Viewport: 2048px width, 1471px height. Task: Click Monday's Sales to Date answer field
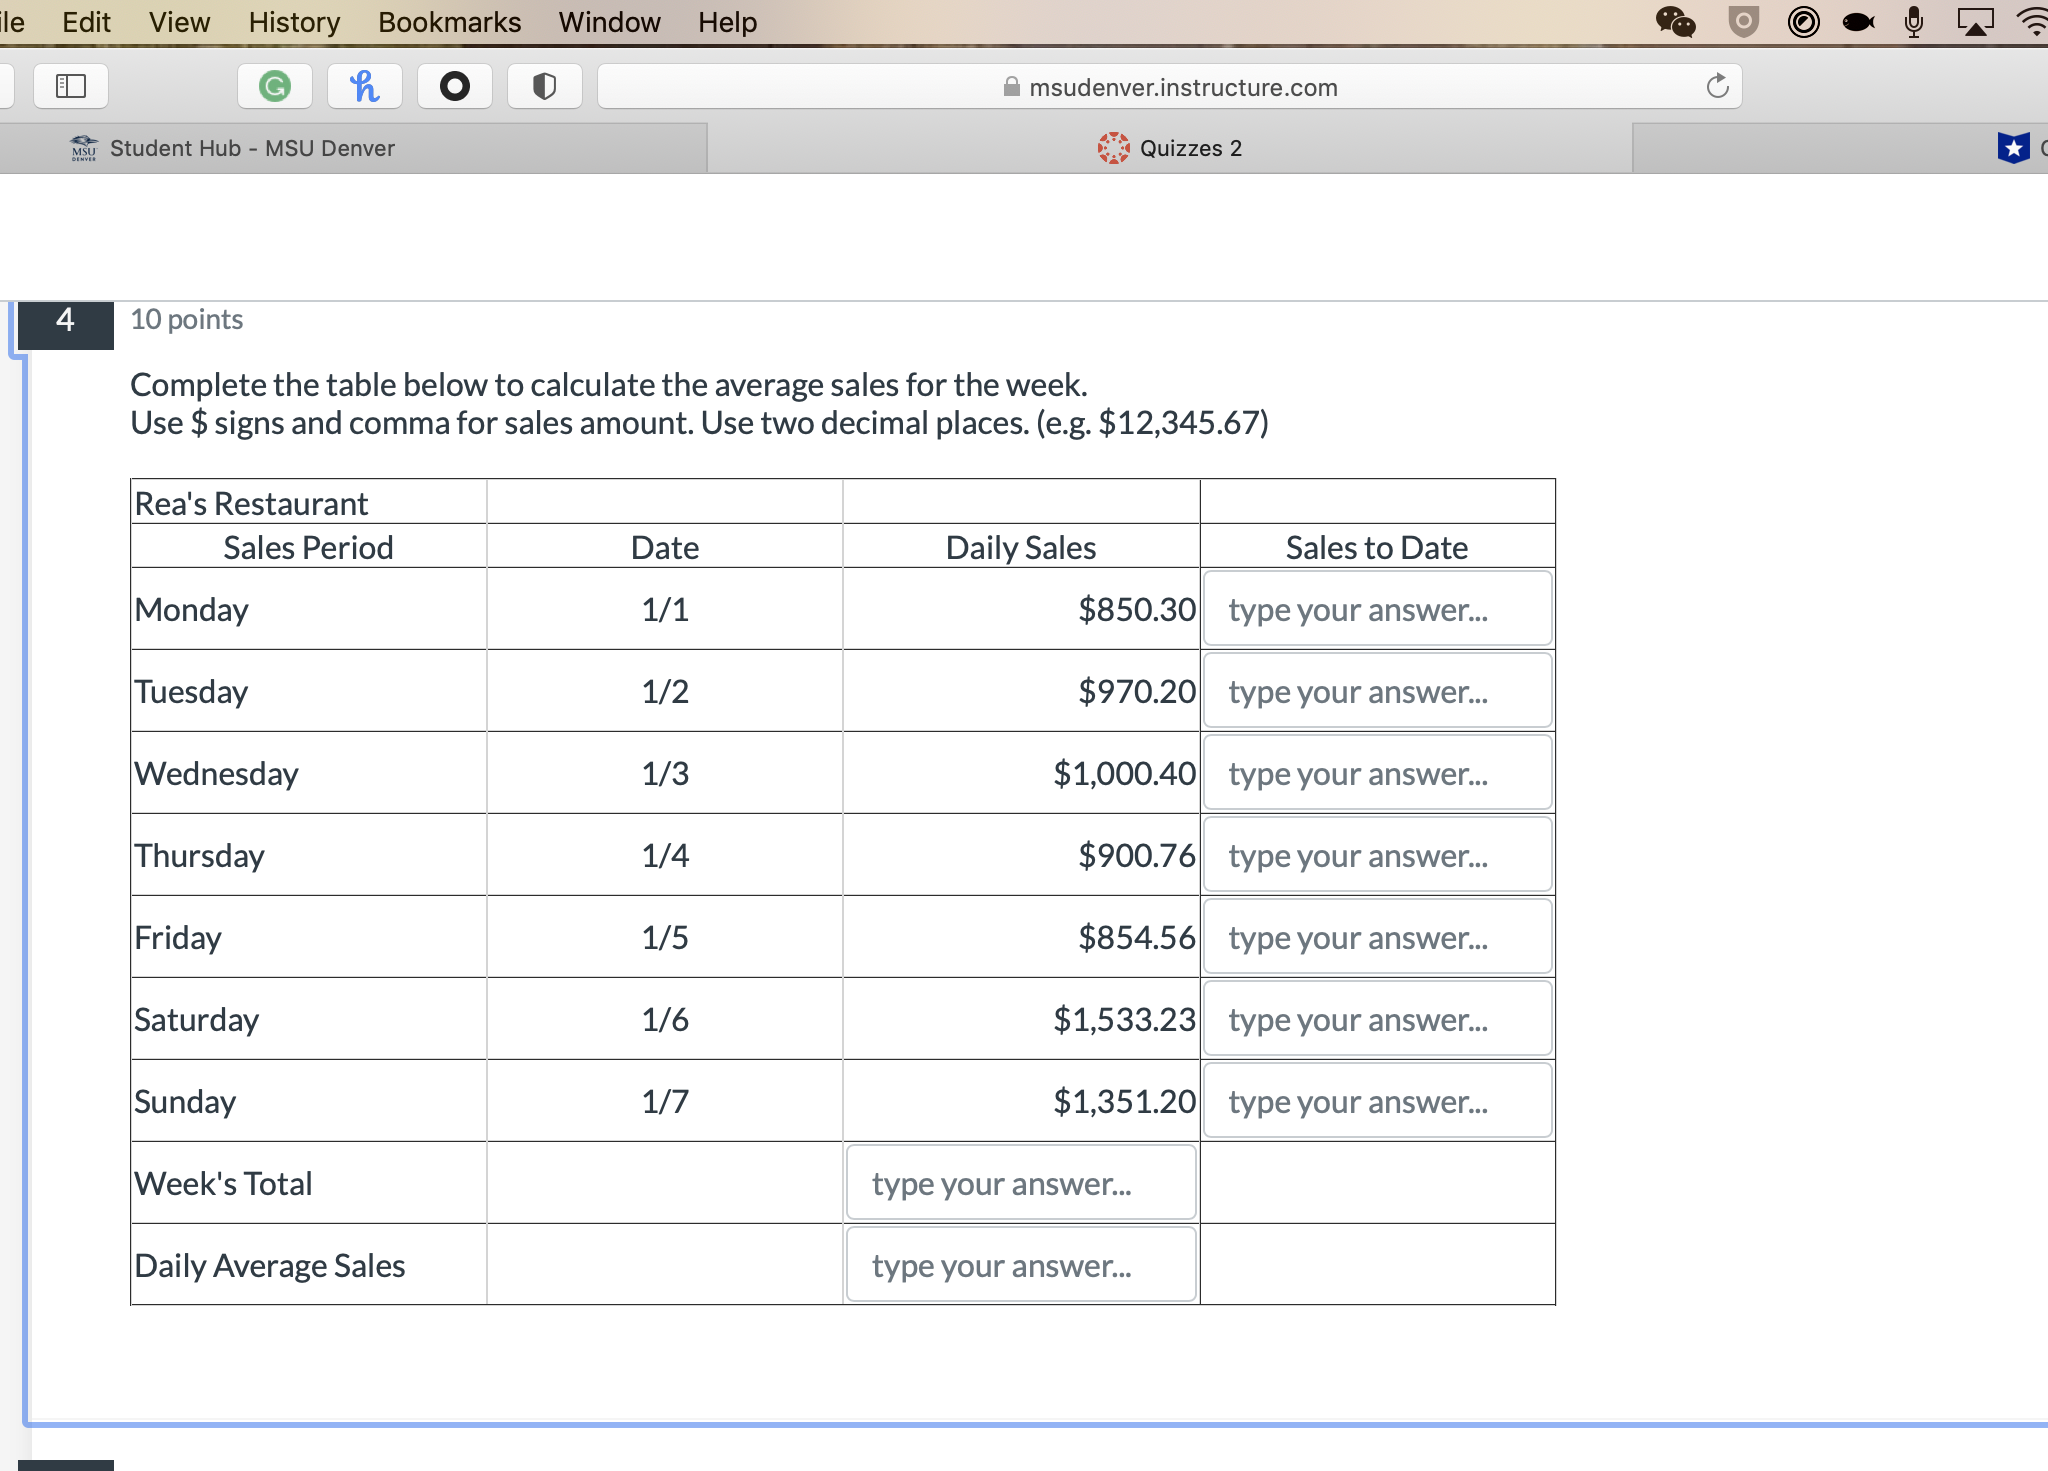click(x=1378, y=608)
